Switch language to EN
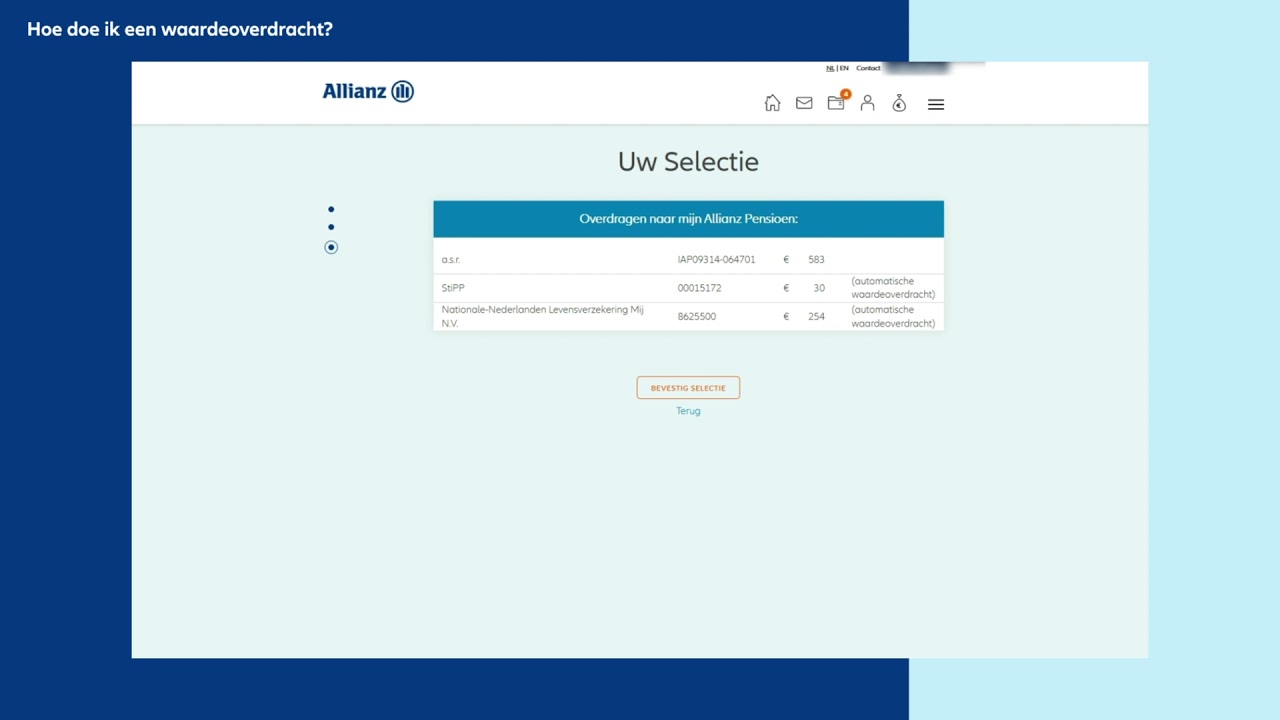 (844, 68)
